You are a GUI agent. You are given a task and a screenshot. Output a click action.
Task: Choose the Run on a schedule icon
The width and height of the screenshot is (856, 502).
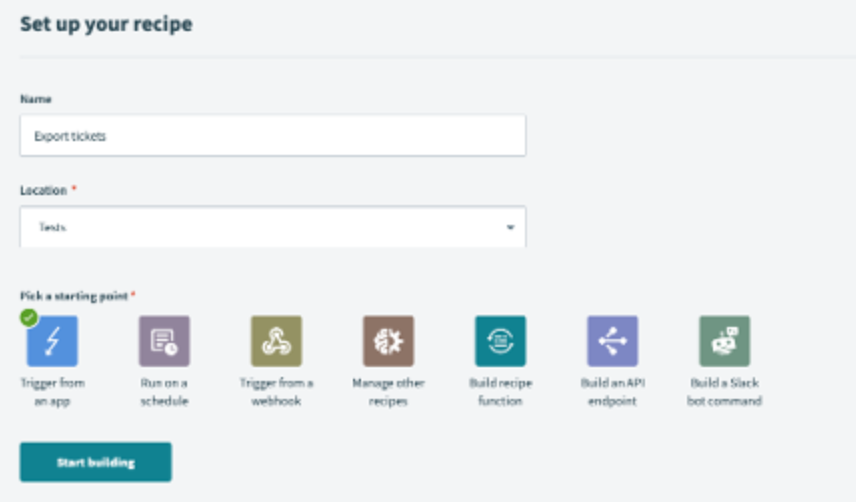(164, 342)
